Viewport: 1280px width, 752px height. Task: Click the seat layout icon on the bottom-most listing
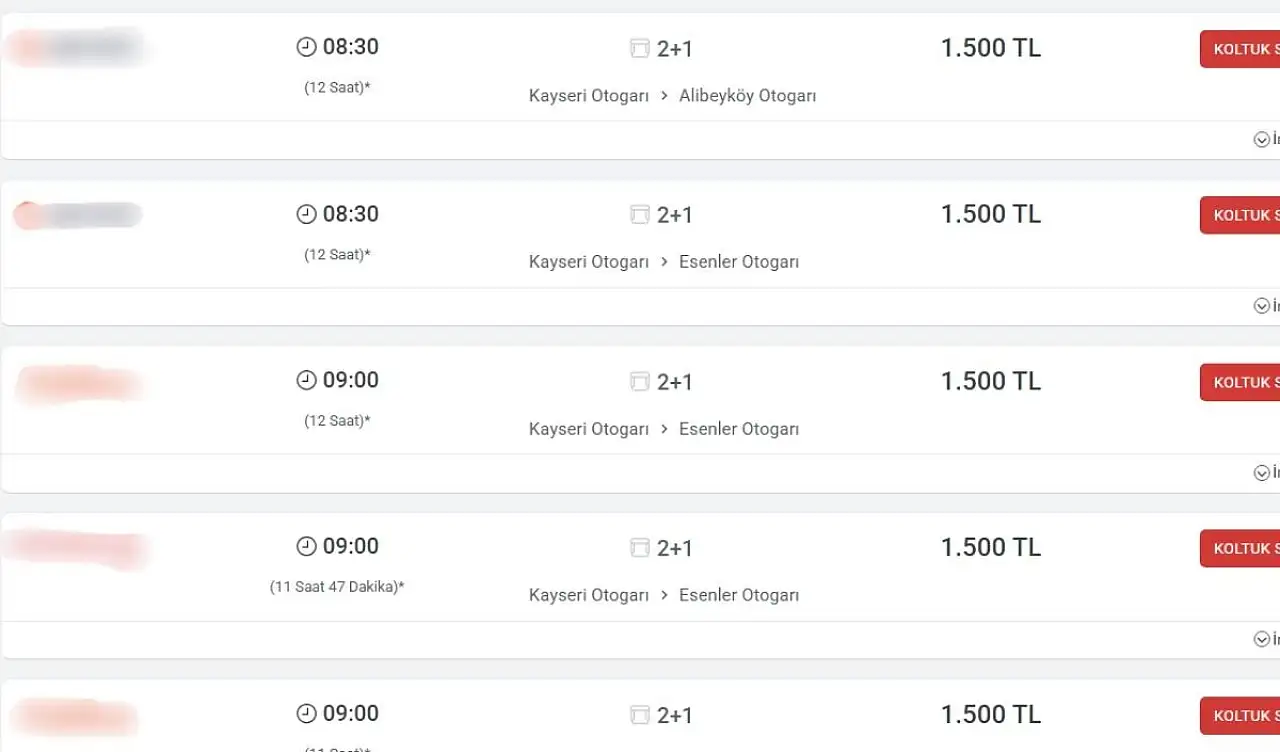(640, 715)
